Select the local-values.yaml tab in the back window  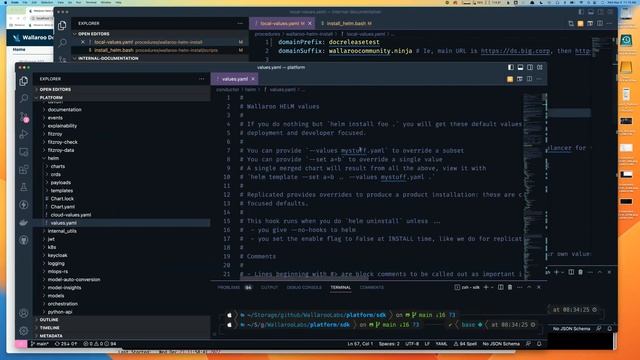pyautogui.click(x=282, y=23)
